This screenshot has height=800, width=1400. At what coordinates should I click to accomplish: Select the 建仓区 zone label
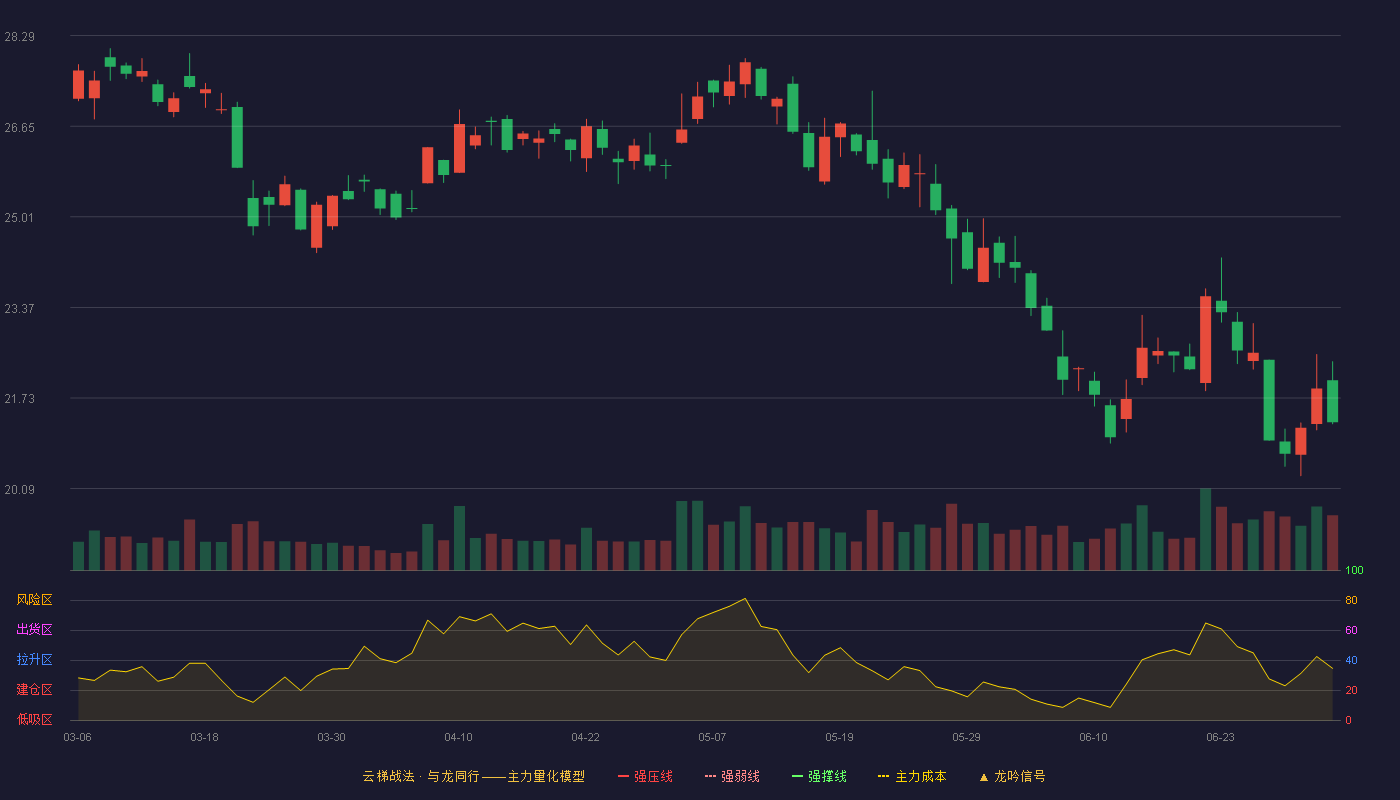tap(34, 690)
